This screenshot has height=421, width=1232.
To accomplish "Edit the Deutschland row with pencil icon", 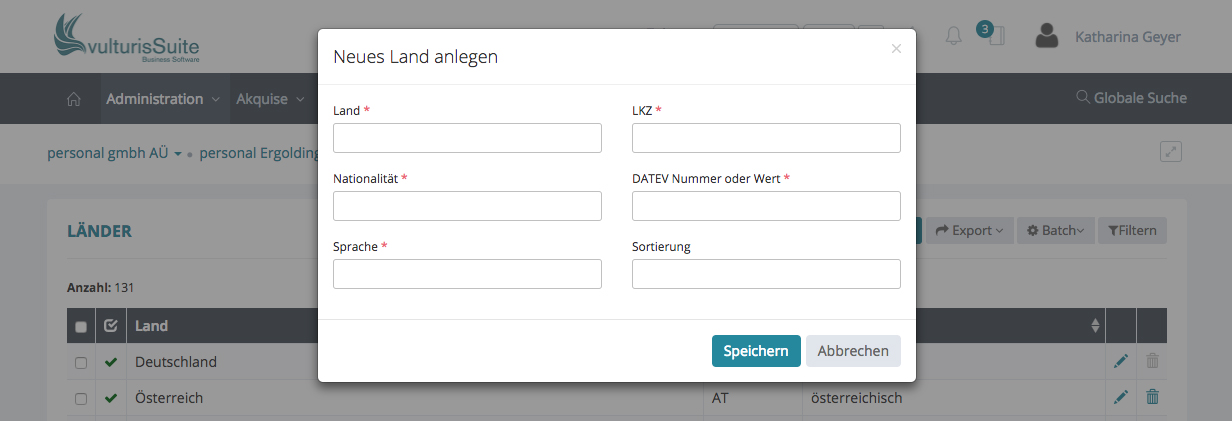I will click(1121, 361).
